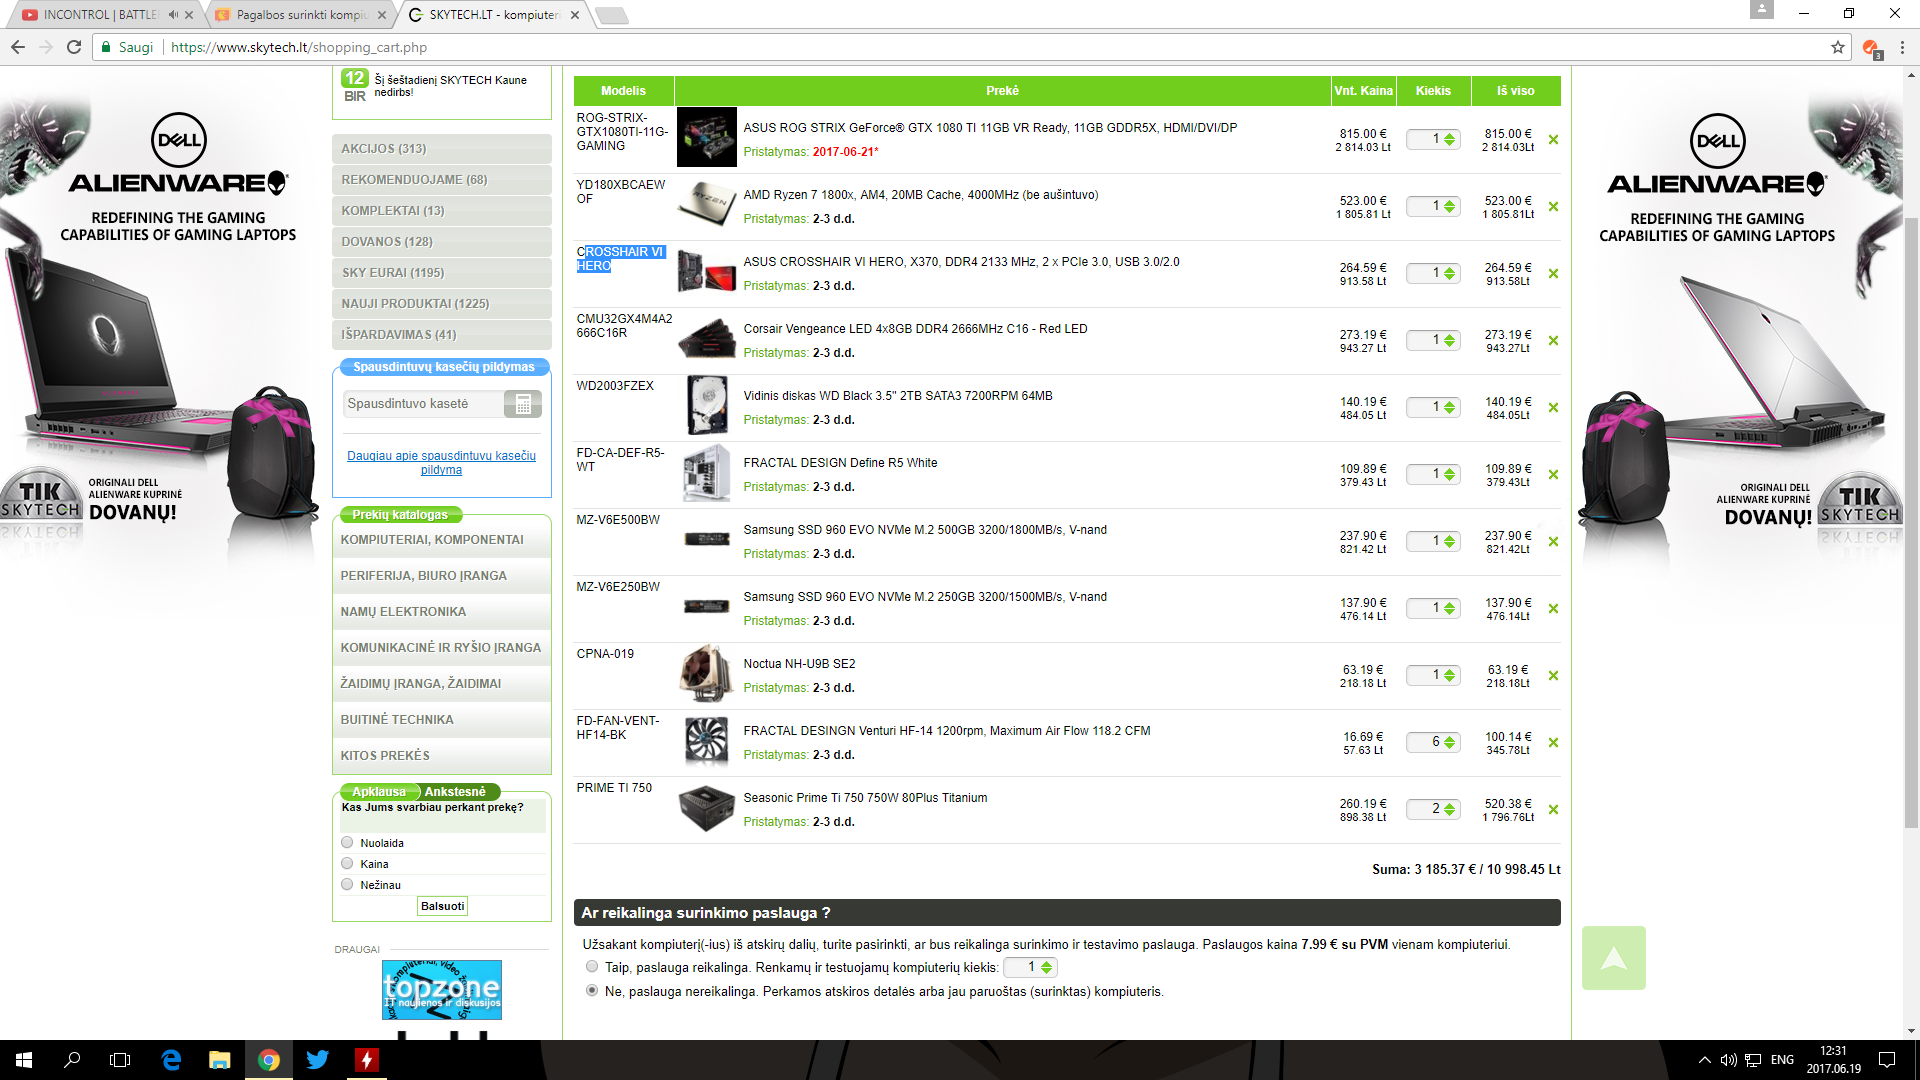1920x1080 pixels.
Task: Remove AMD Ryzen 7 1800x from cart
Action: tap(1553, 207)
